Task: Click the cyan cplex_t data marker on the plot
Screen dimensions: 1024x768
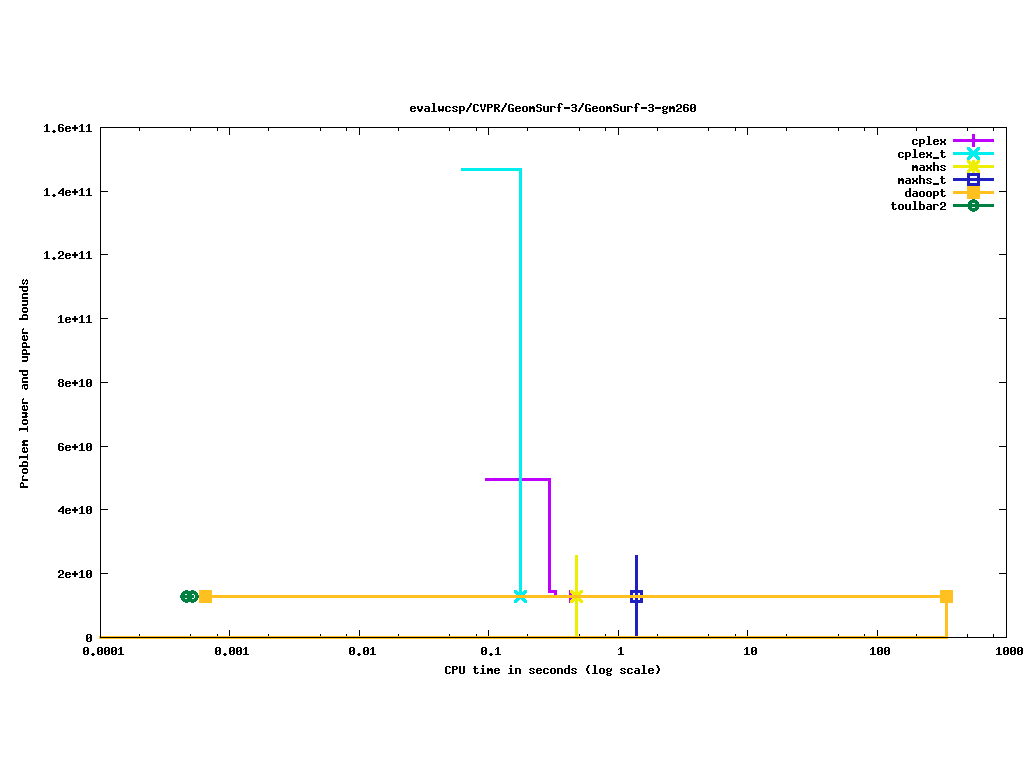Action: coord(520,596)
